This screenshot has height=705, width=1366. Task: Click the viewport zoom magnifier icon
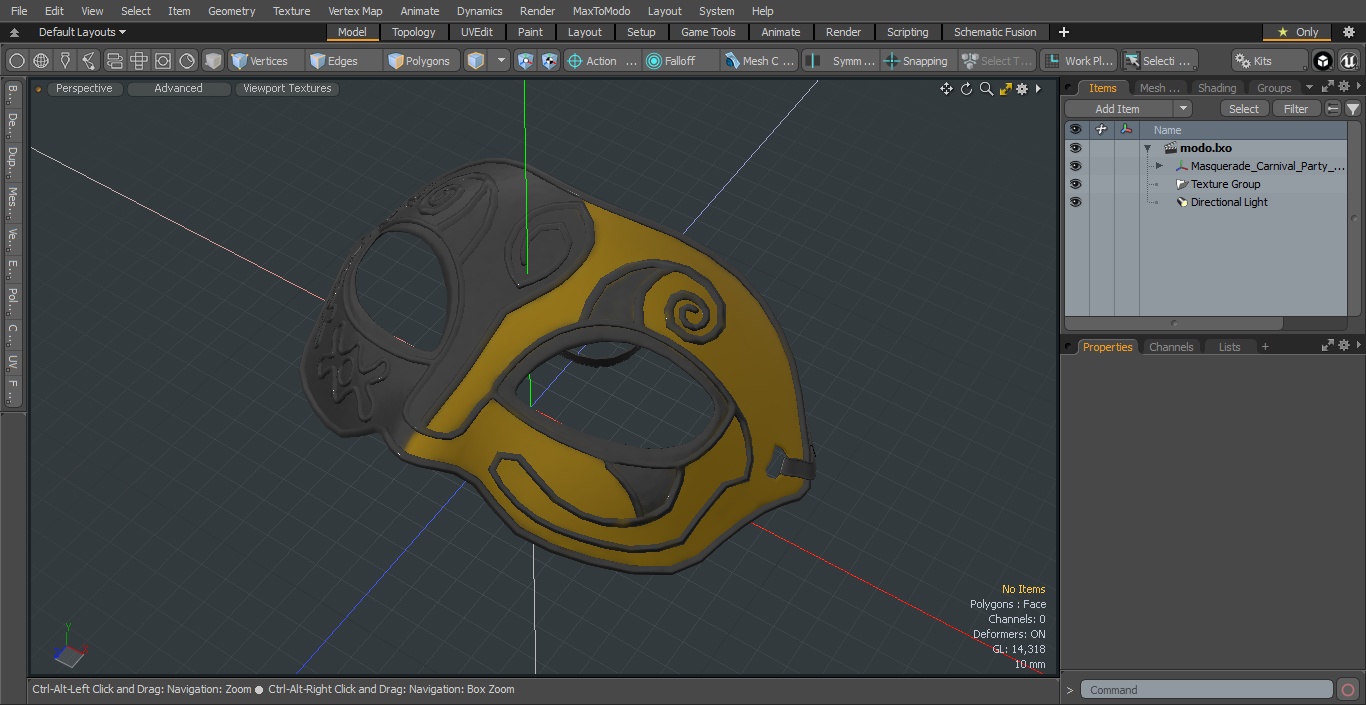point(986,89)
